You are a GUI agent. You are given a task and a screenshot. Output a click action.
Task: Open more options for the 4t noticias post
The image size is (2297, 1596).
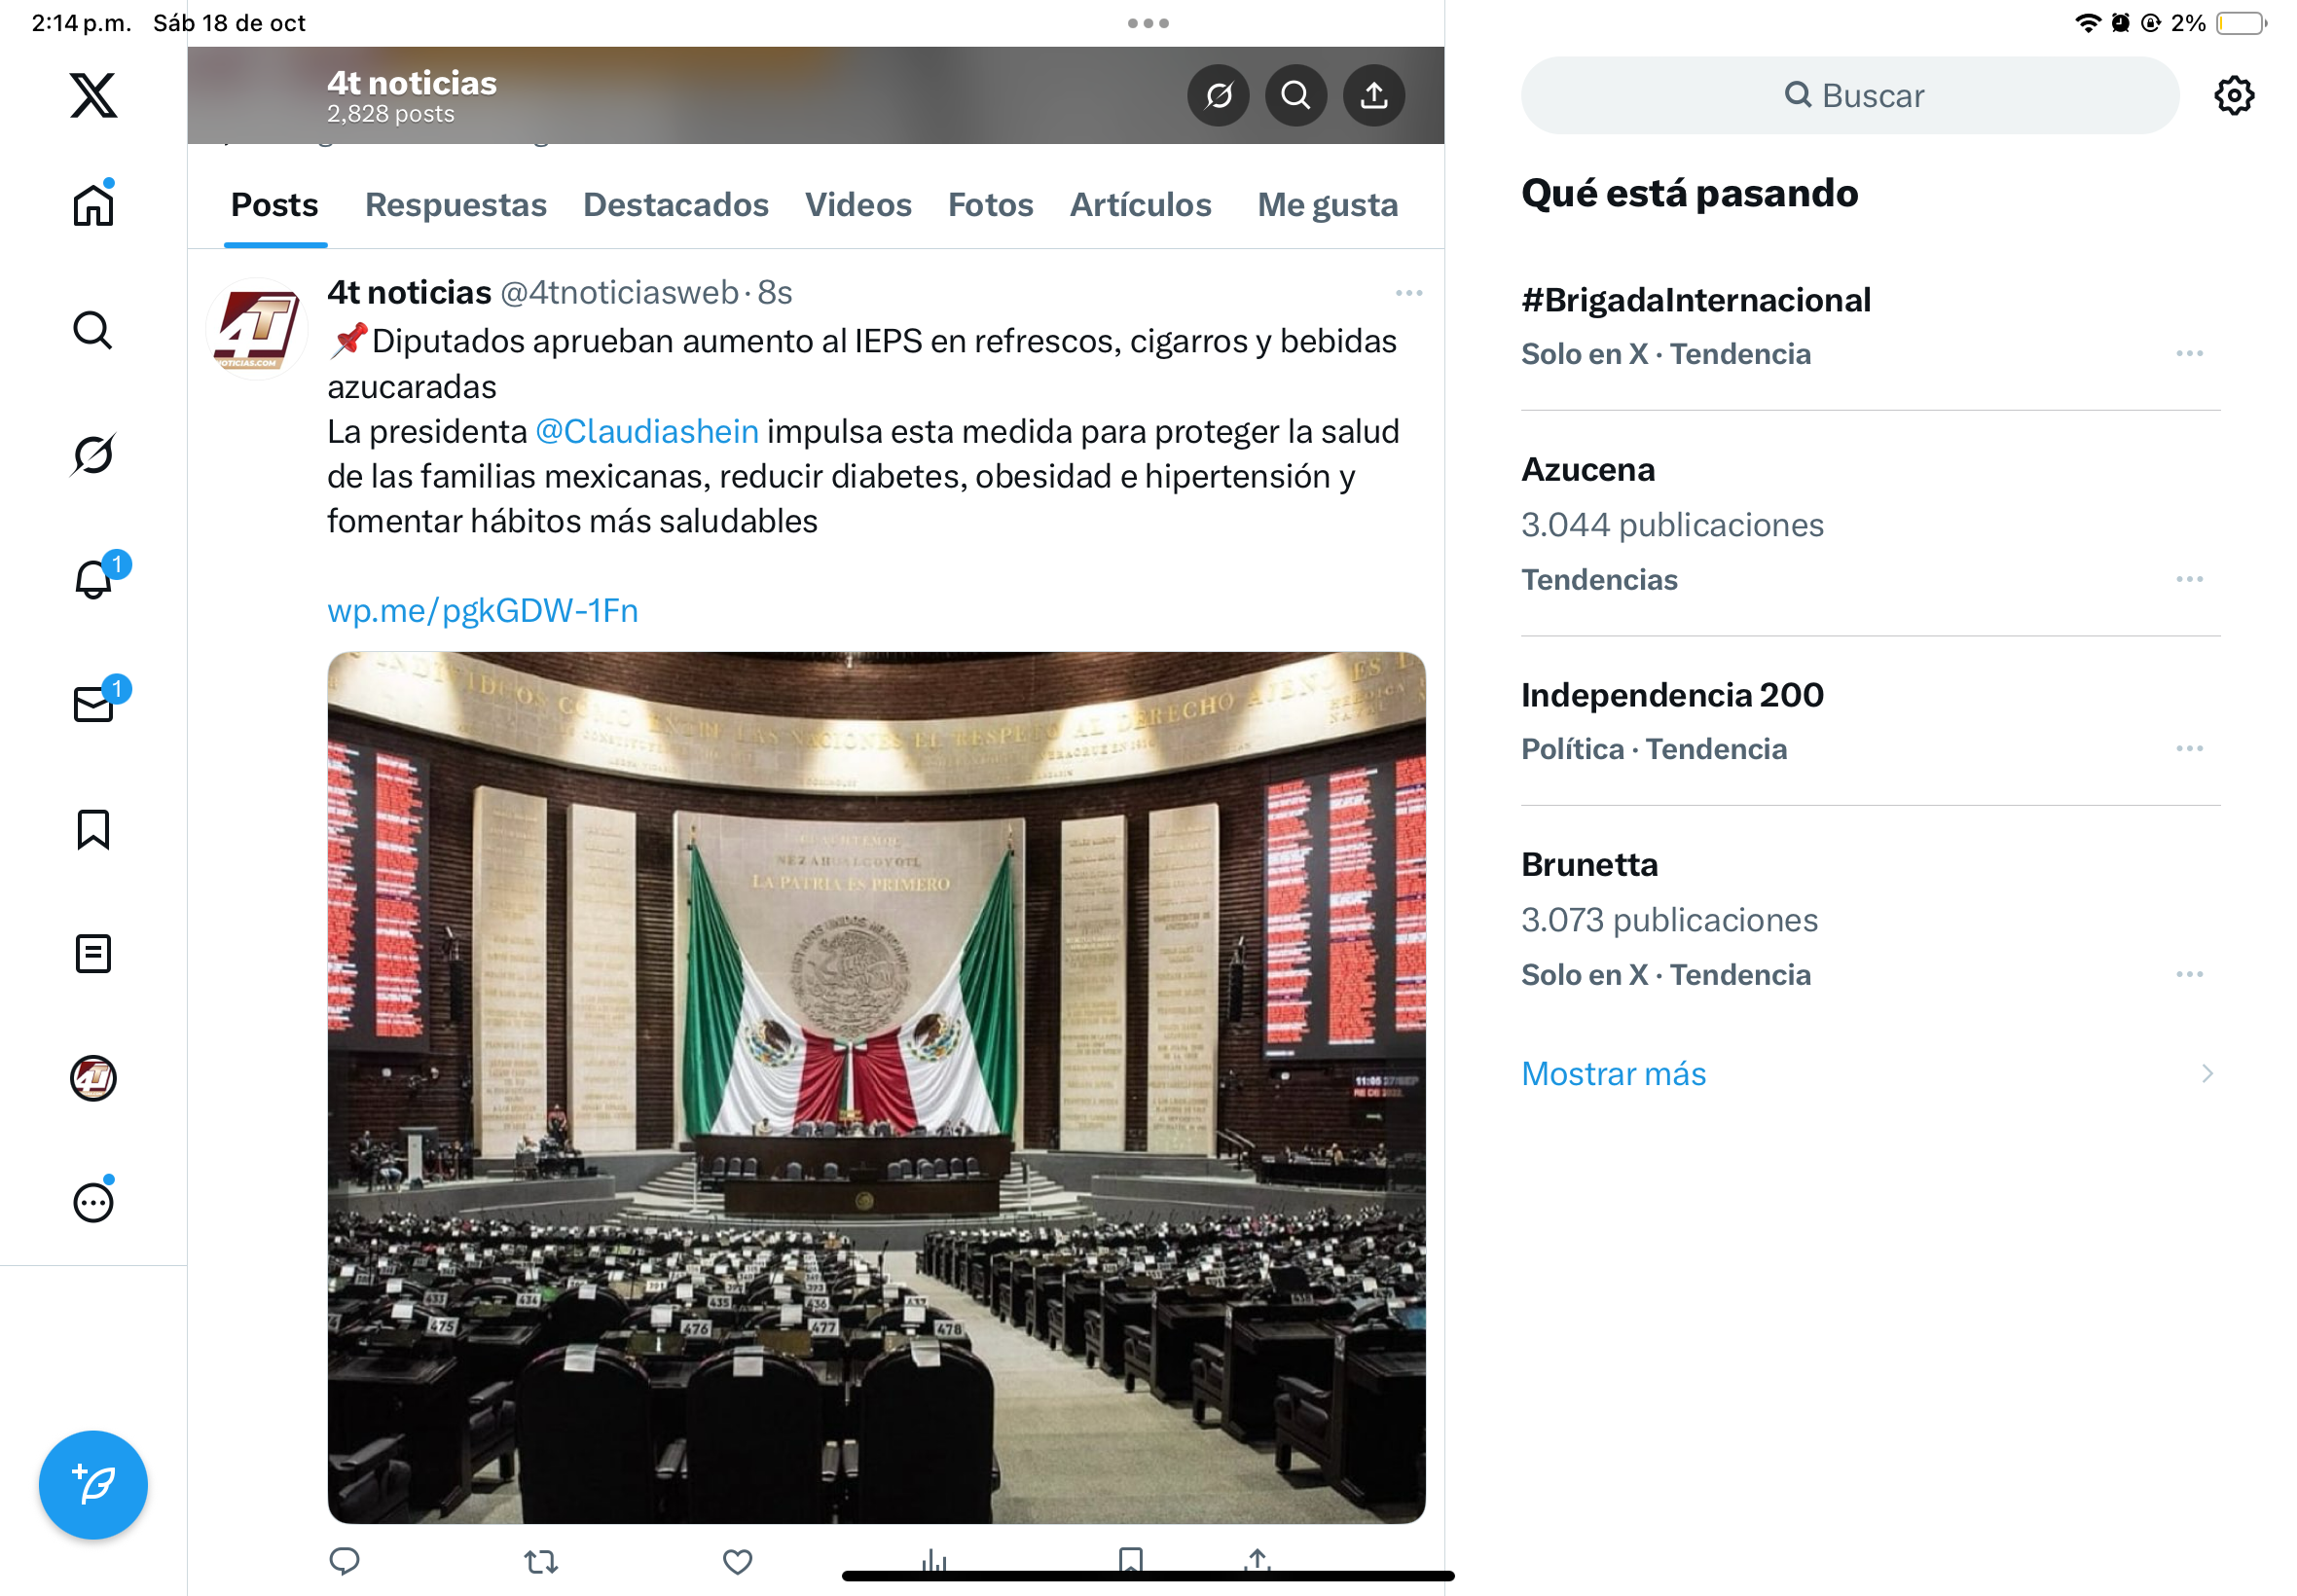[x=1408, y=293]
